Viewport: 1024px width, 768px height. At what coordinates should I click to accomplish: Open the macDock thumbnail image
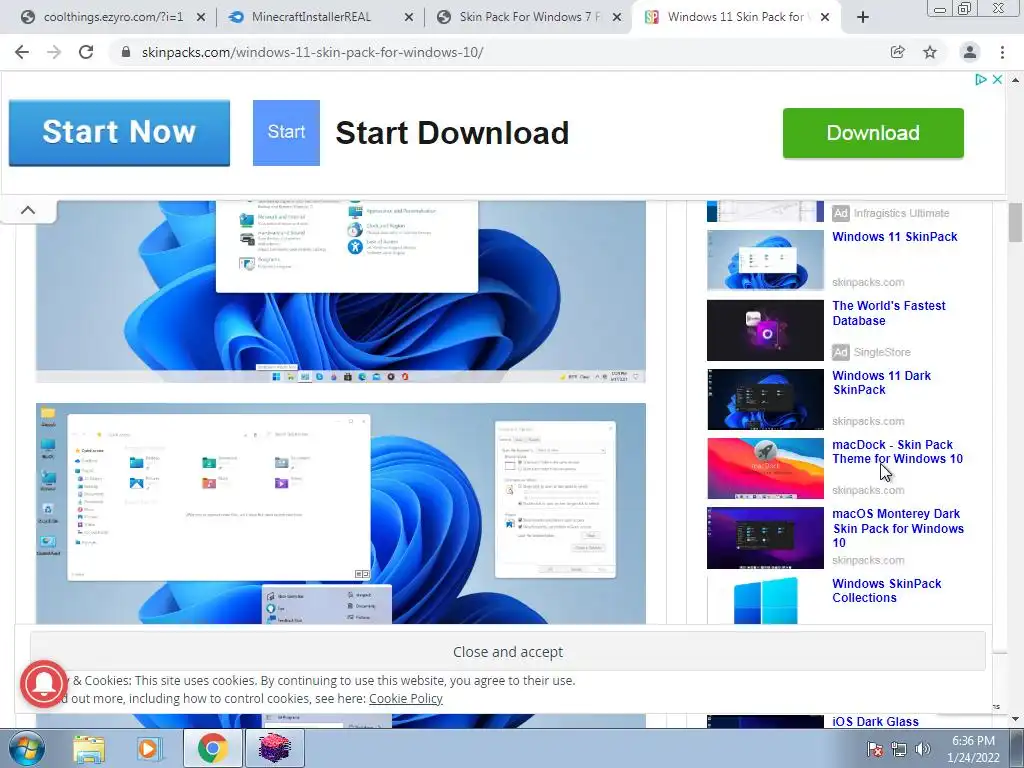(x=765, y=468)
